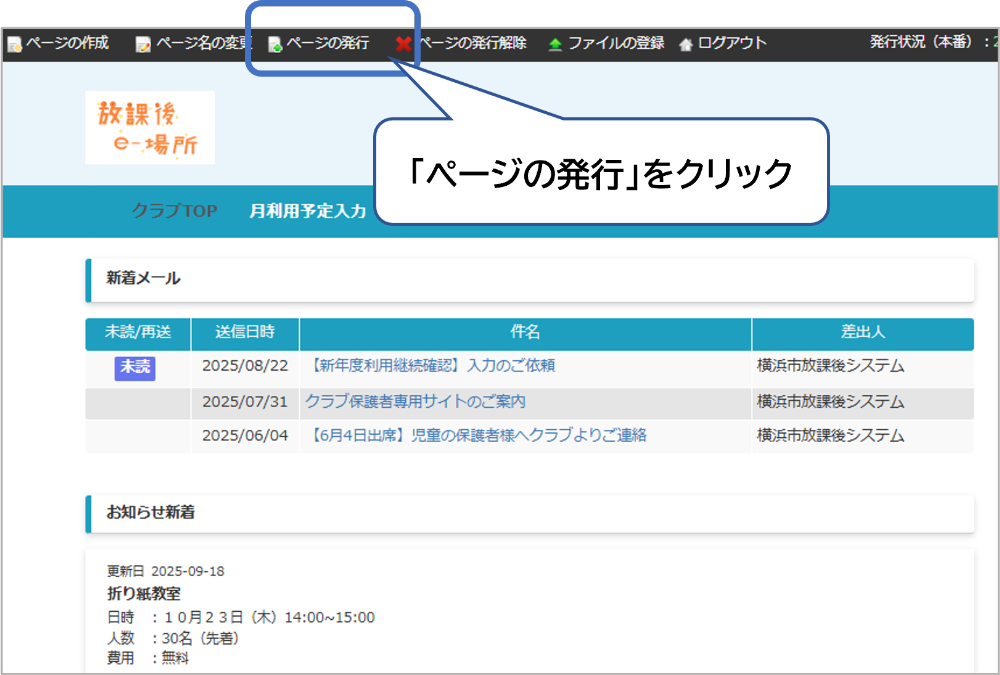The width and height of the screenshot is (1000, 675).
Task: Open the クラブ保護者専用サイトのご案内 mail link
Action: tap(415, 401)
